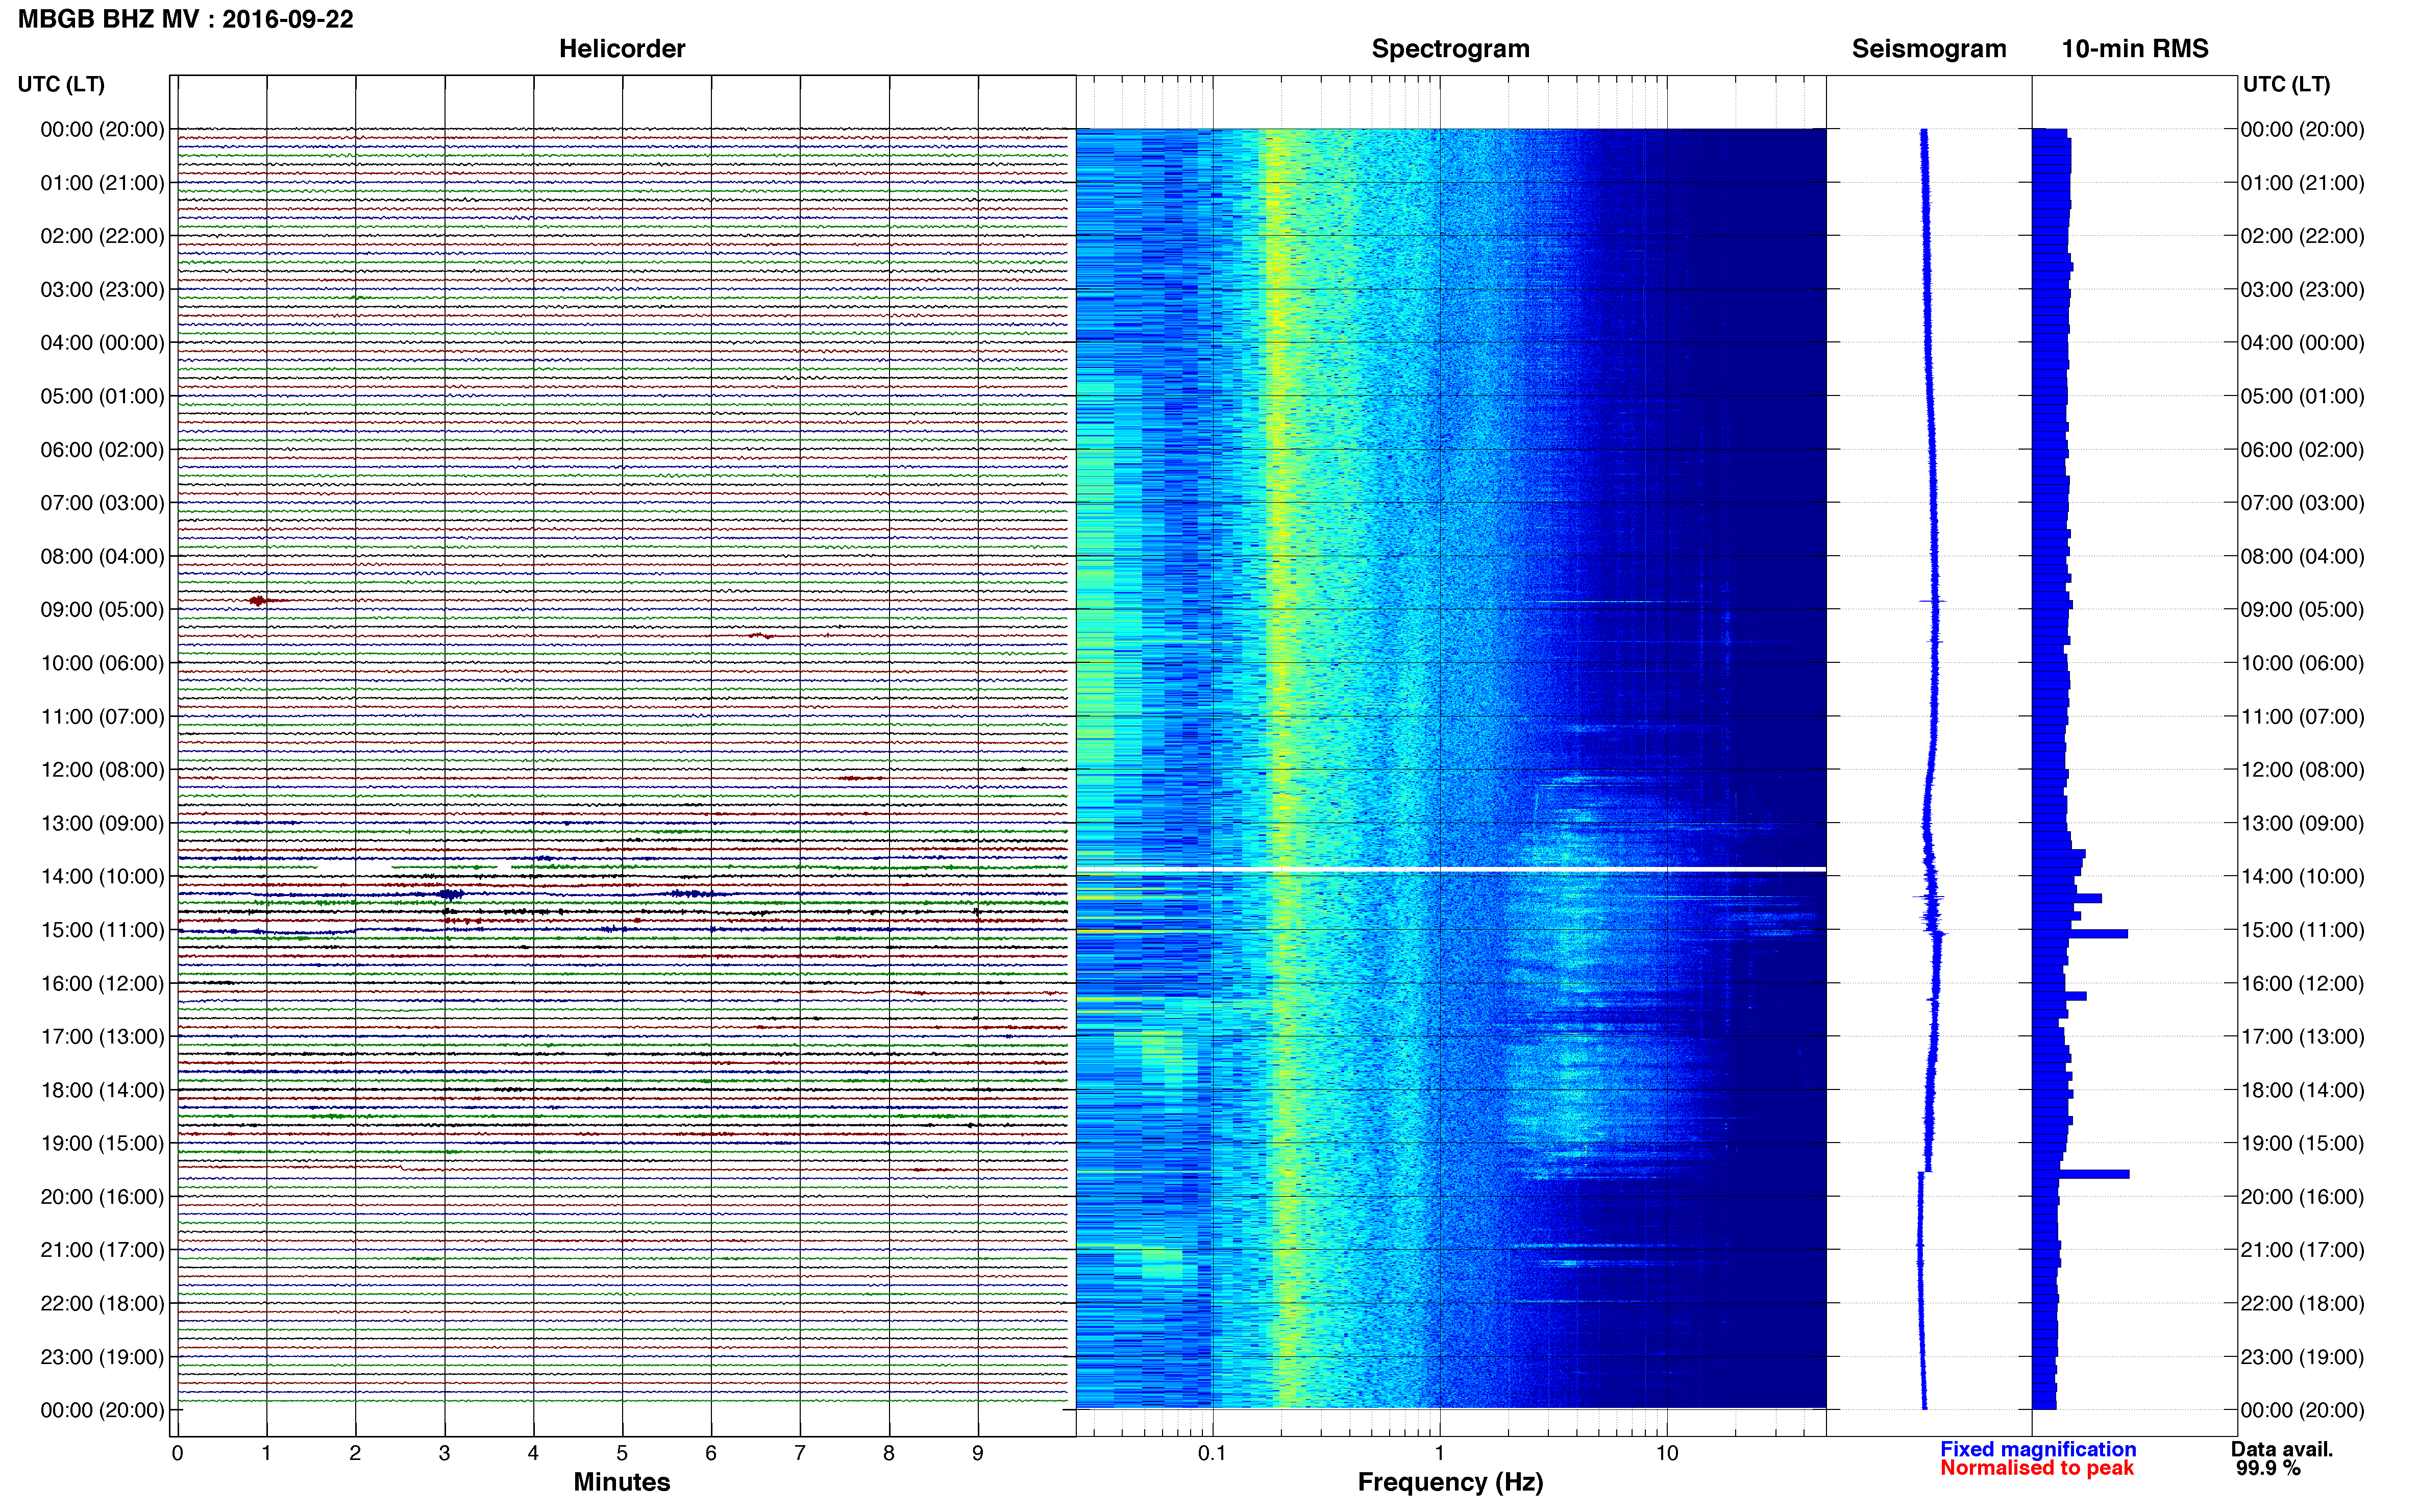
Task: Click the left-axis time label 06:00 (02:00)
Action: coord(102,450)
